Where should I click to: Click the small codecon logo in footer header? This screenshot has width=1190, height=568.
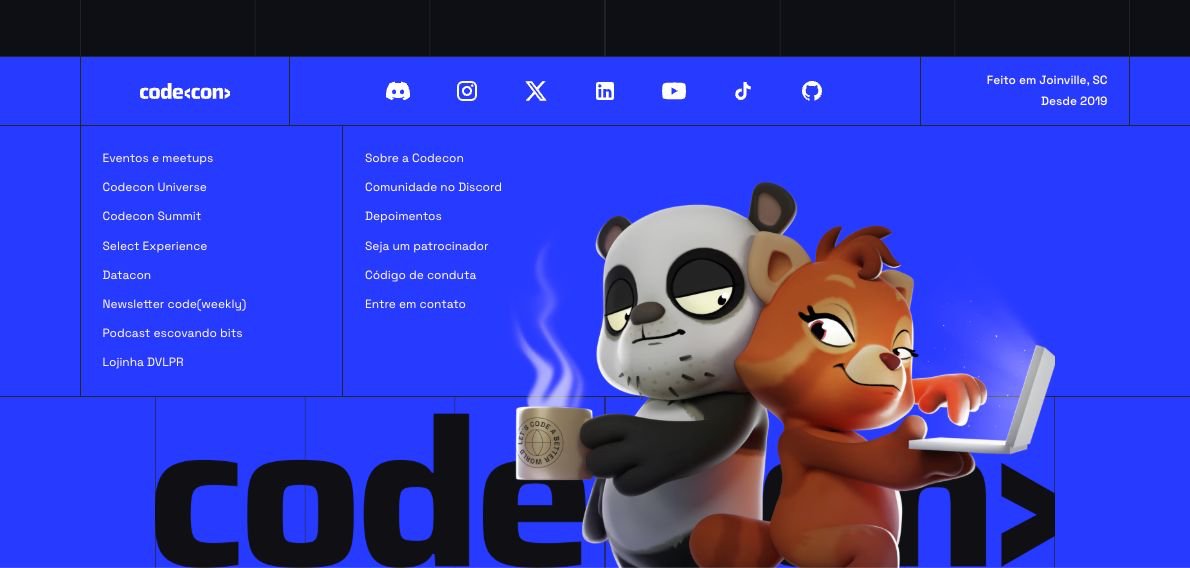click(185, 92)
